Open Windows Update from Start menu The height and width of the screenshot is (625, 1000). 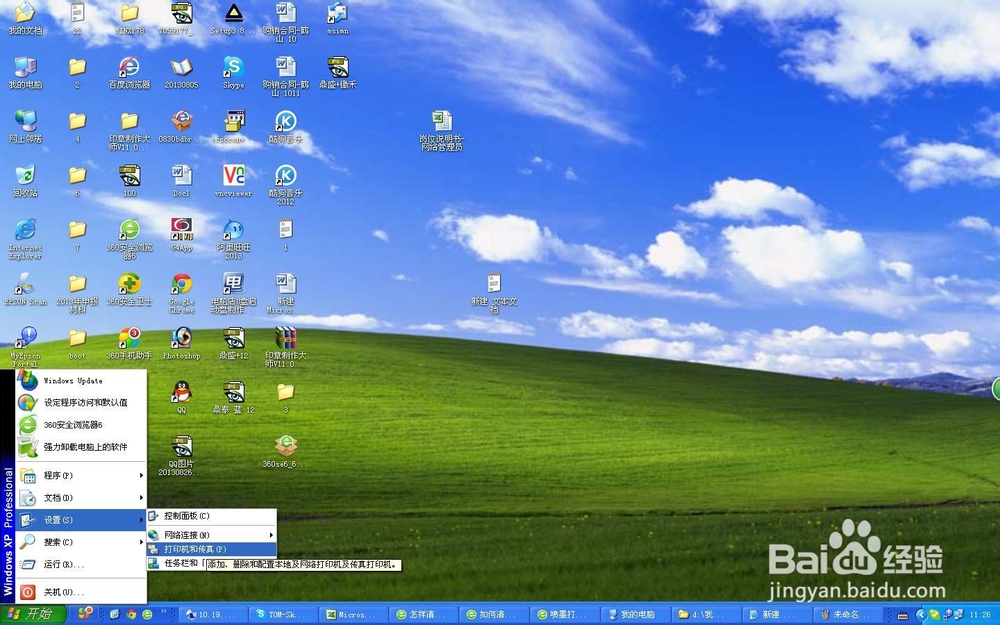pos(81,381)
